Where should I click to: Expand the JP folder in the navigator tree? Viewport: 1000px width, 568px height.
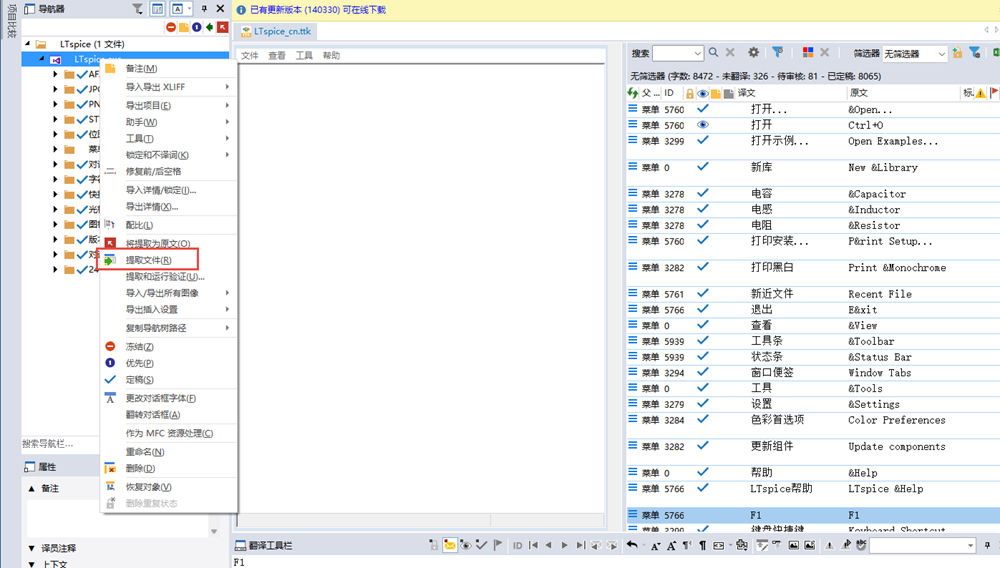55,89
